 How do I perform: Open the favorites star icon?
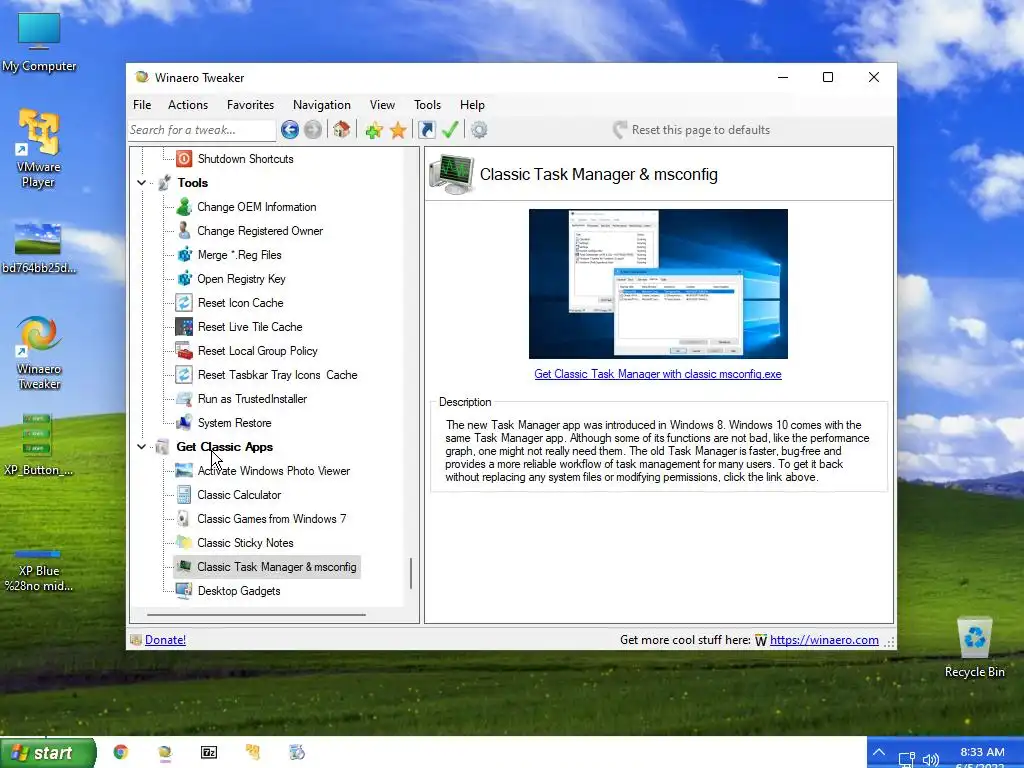398,130
